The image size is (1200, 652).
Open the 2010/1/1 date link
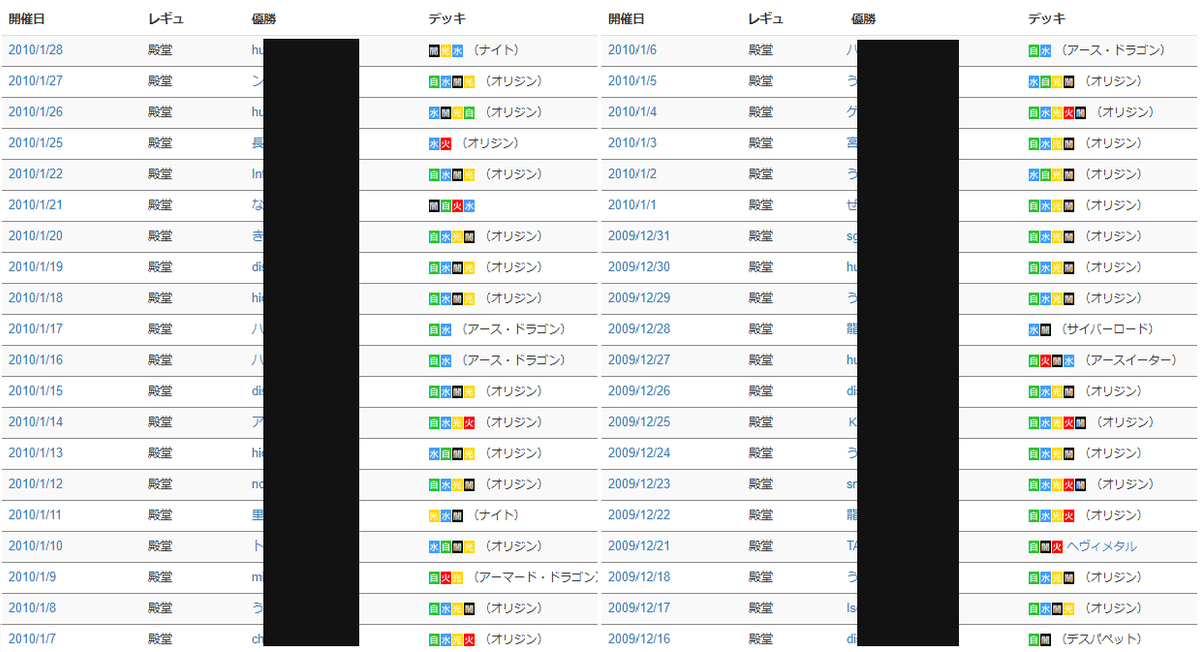pyautogui.click(x=632, y=205)
